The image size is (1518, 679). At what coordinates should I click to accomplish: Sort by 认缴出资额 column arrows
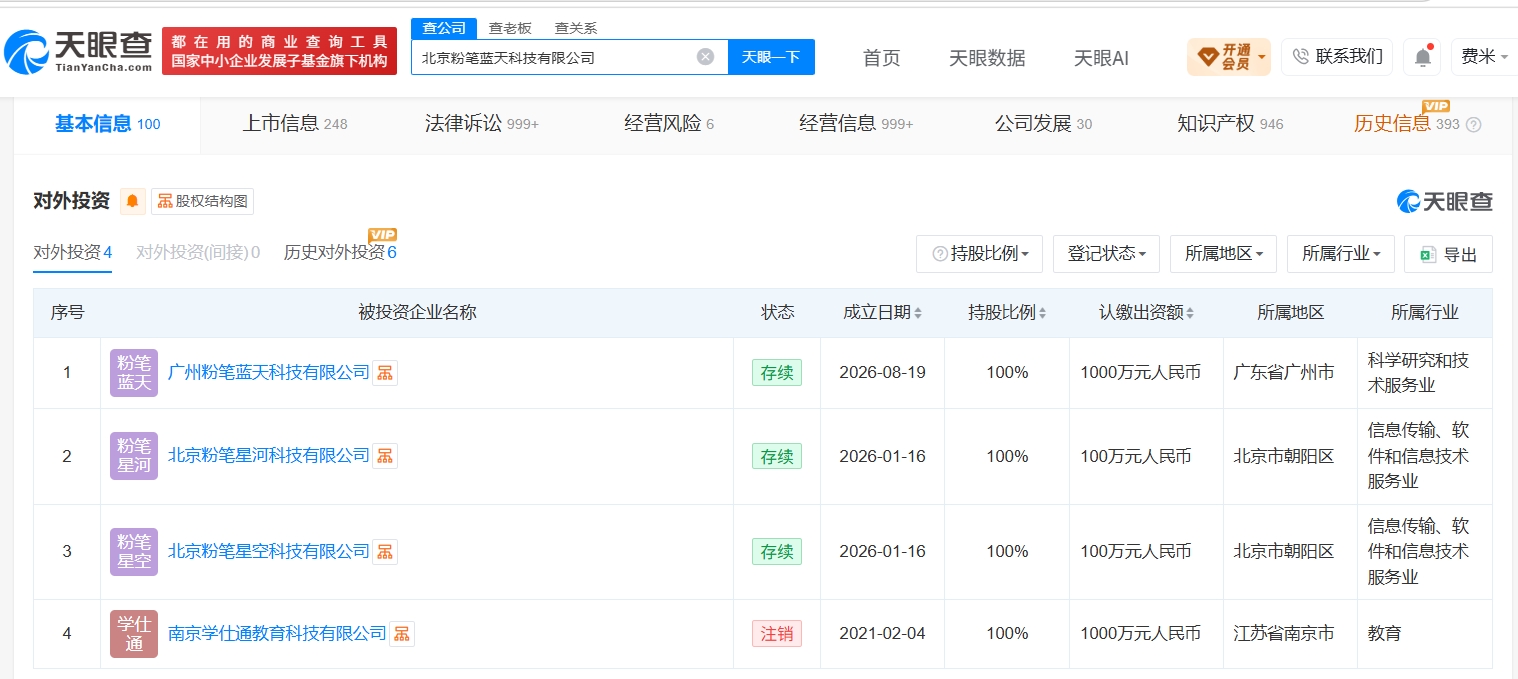coord(1190,313)
